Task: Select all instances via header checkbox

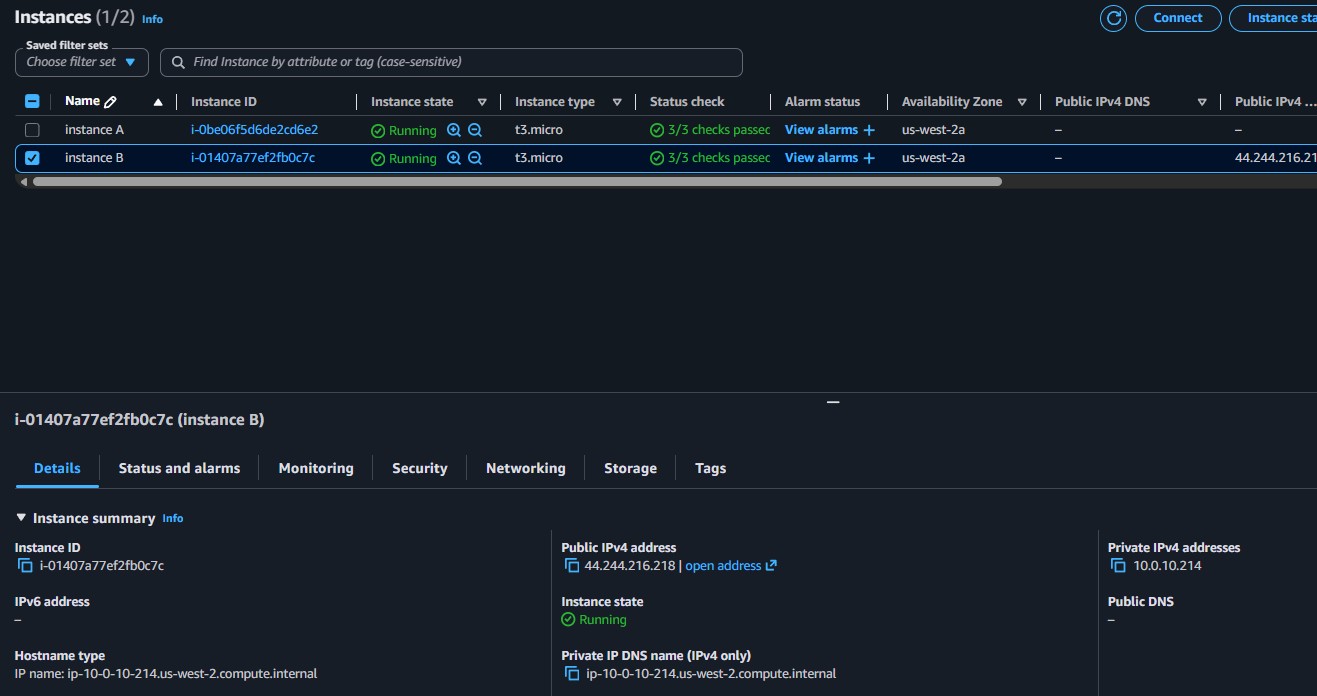Action: (32, 101)
